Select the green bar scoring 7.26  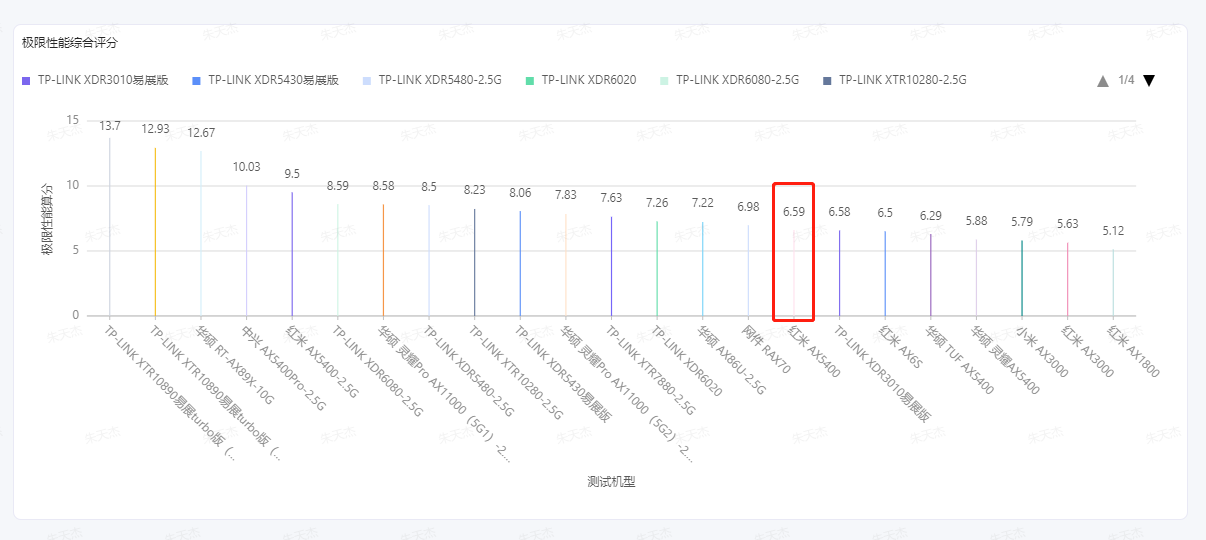pos(657,269)
